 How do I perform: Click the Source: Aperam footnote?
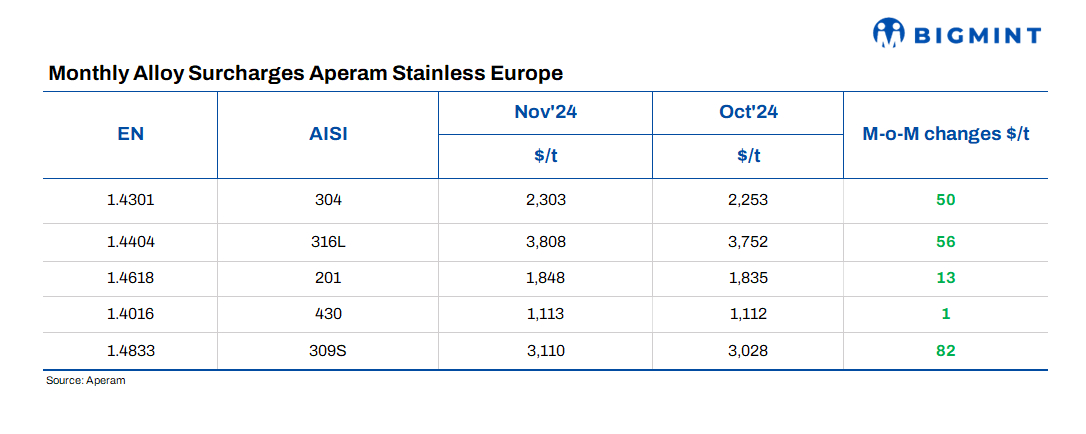coord(85,381)
